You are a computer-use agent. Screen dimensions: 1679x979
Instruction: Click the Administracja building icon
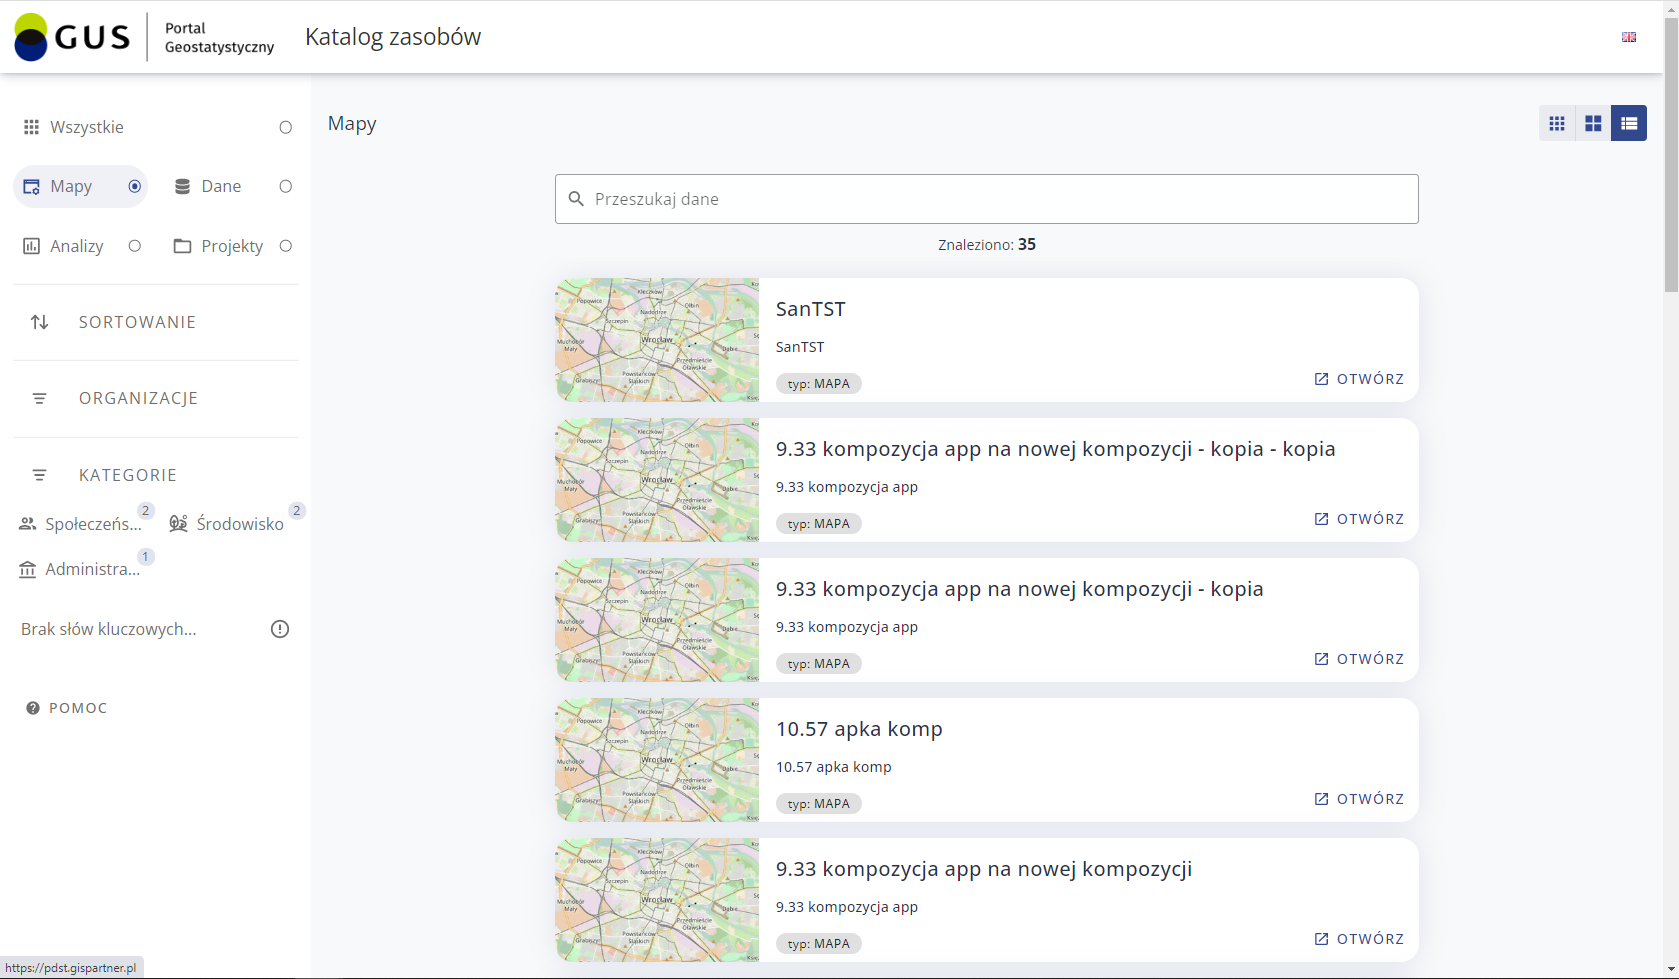(28, 569)
